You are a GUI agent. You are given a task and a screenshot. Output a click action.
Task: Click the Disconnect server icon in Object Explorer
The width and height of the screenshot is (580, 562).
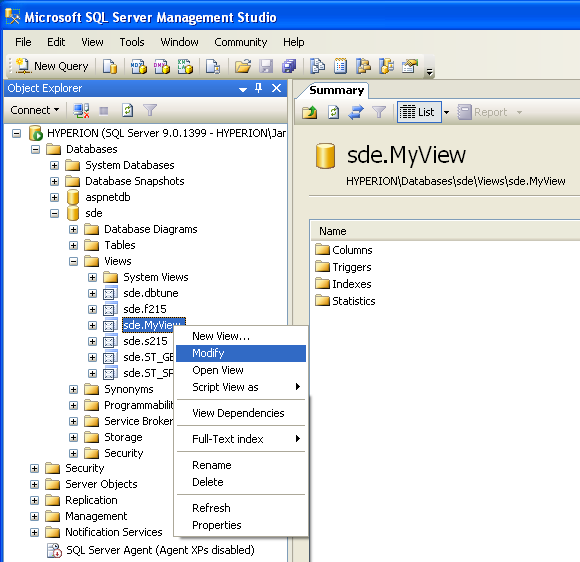(81, 110)
